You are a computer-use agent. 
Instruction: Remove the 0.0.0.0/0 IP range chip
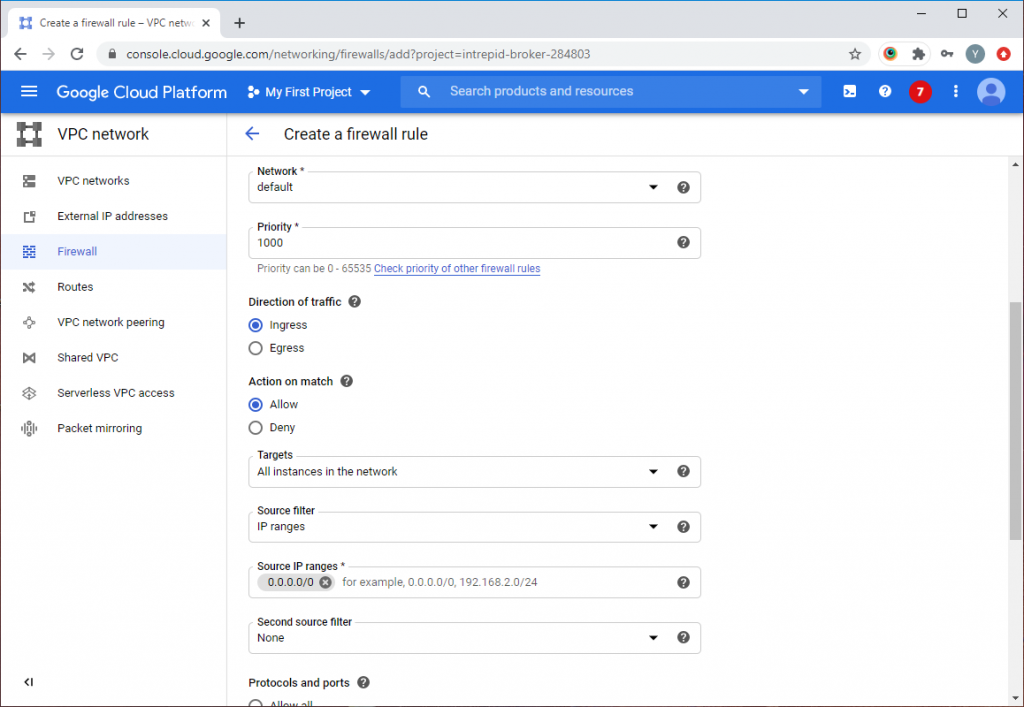coord(325,582)
